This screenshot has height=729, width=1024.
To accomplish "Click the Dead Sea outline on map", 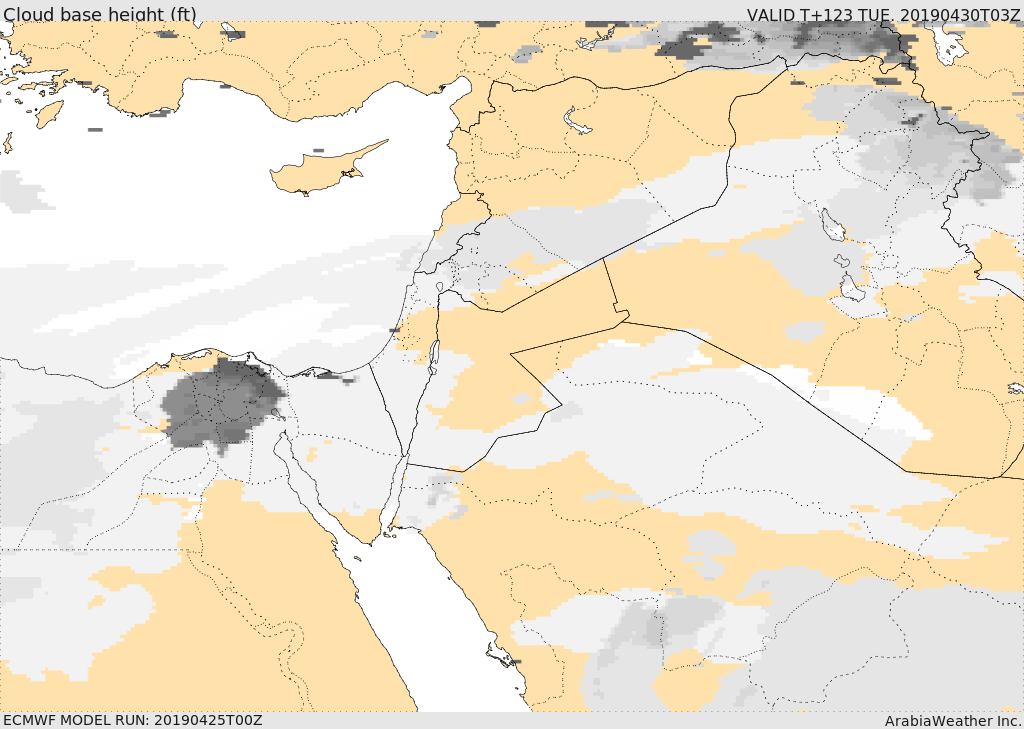I will pos(433,358).
